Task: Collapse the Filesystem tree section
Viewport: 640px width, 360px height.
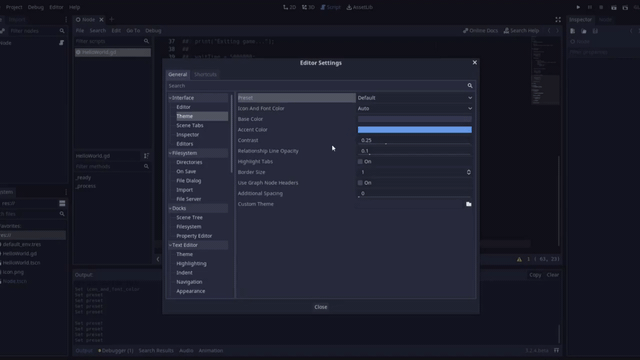Action: (170, 153)
